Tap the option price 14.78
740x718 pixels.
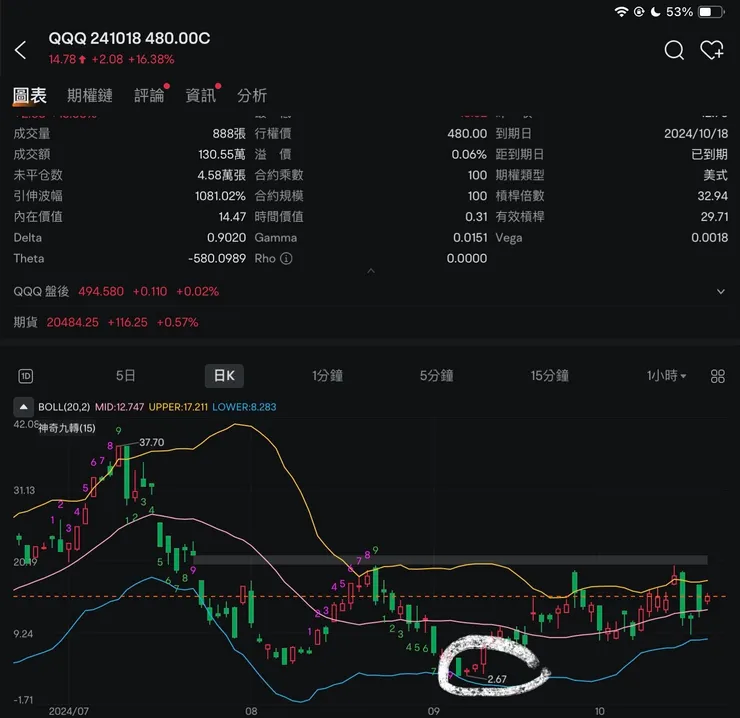62,59
